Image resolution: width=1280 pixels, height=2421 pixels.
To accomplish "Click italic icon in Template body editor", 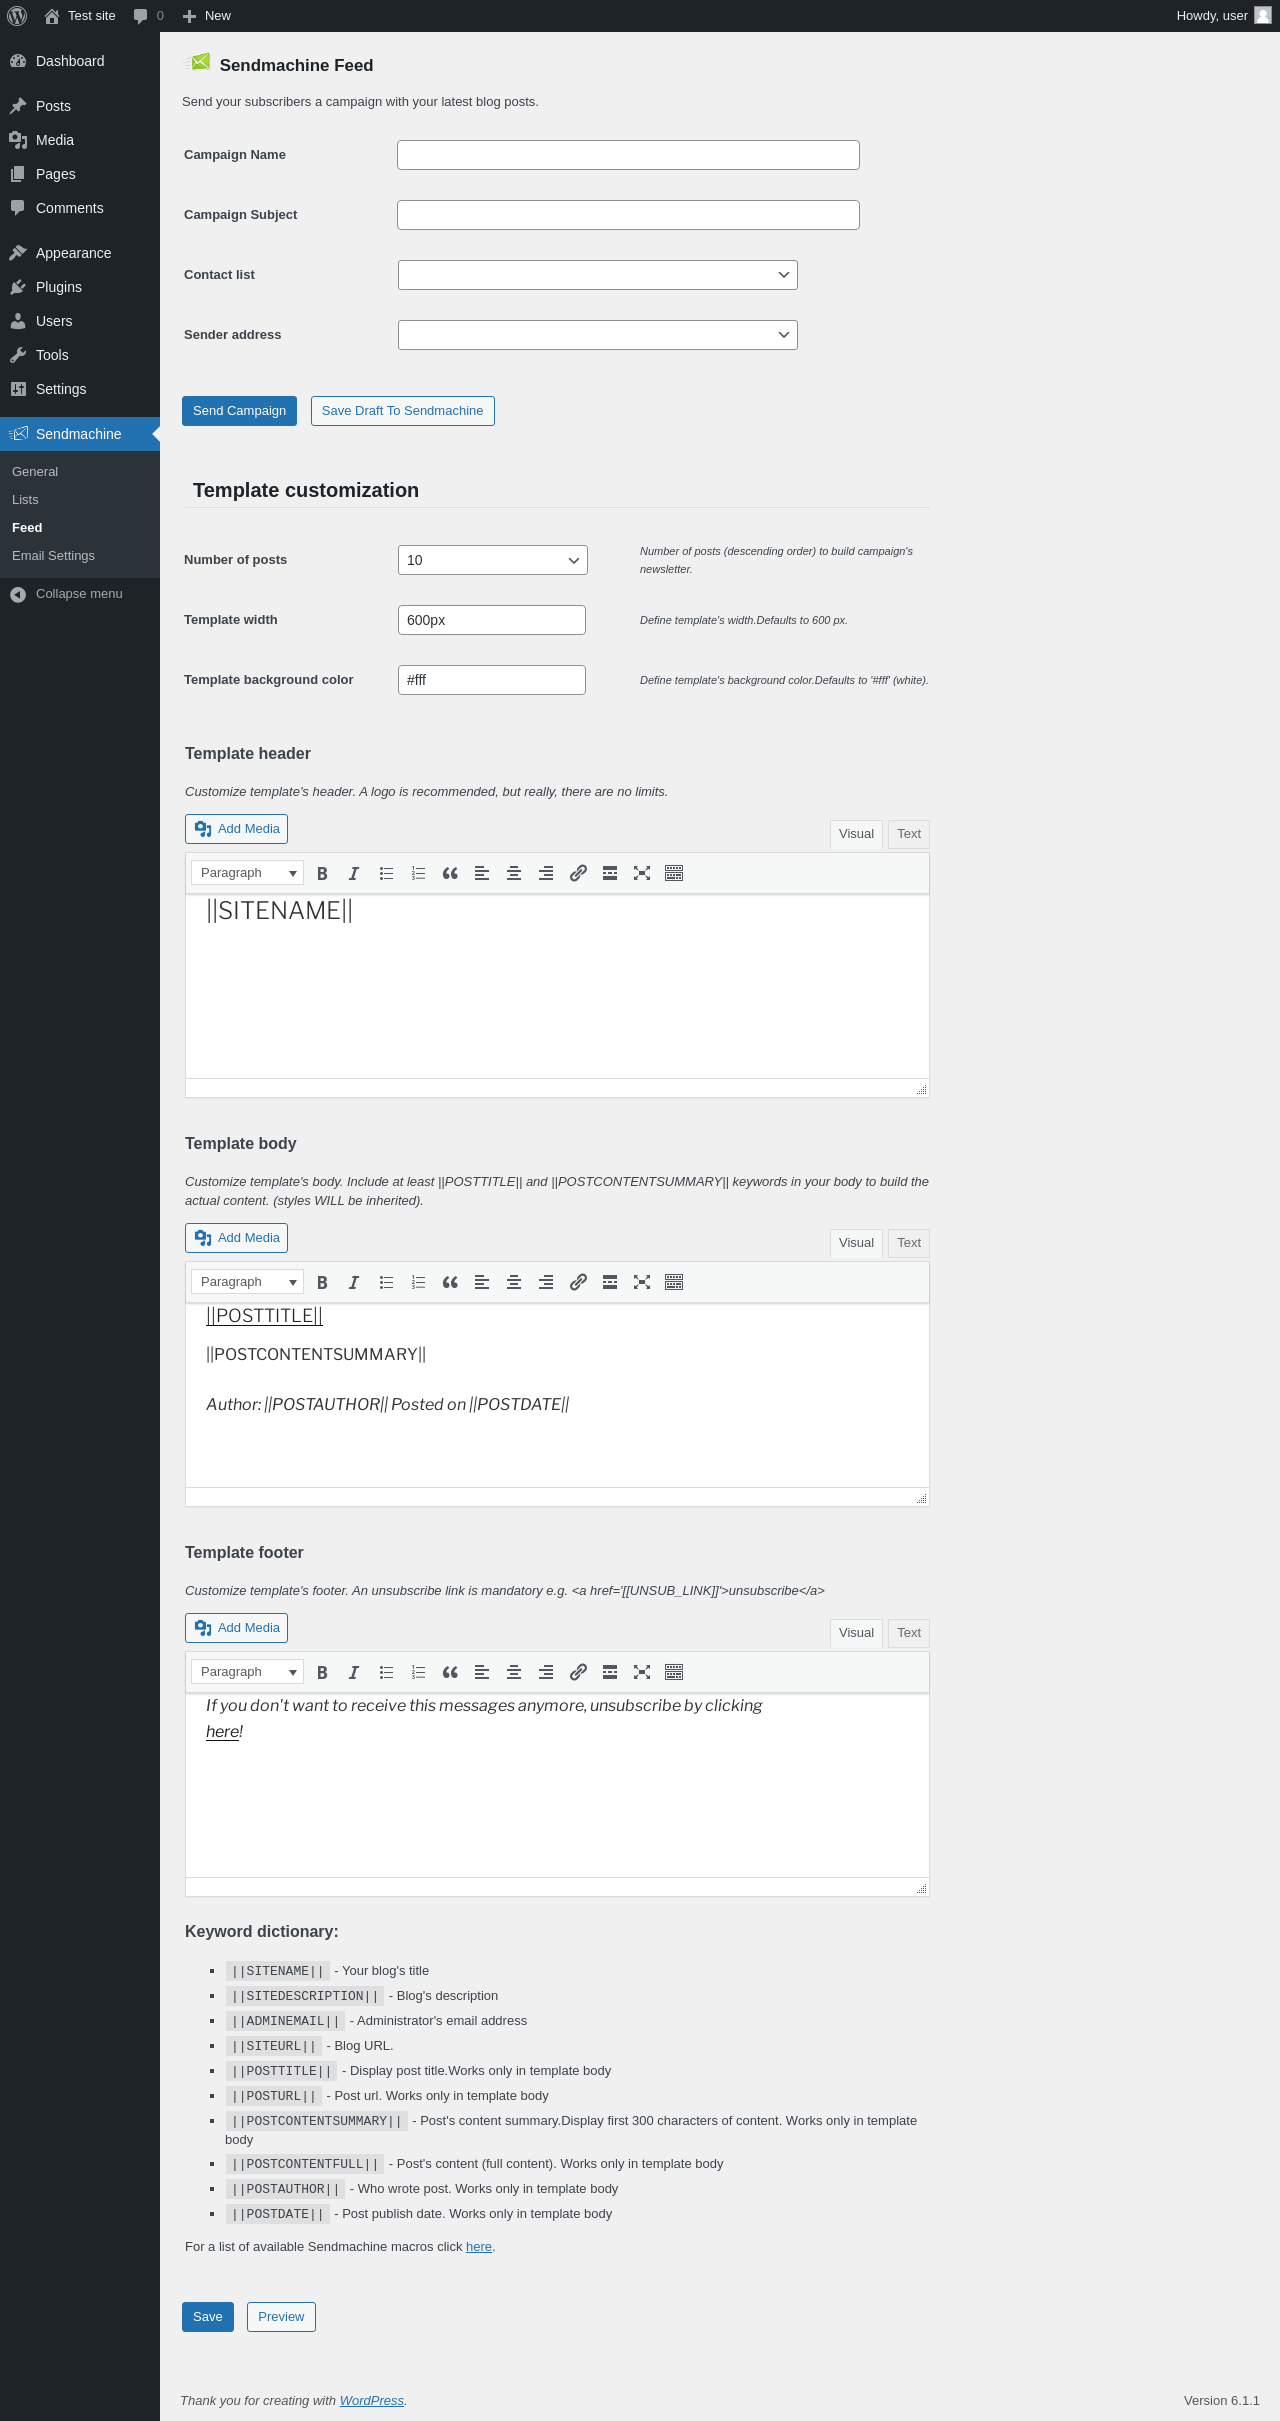I will point(354,1283).
